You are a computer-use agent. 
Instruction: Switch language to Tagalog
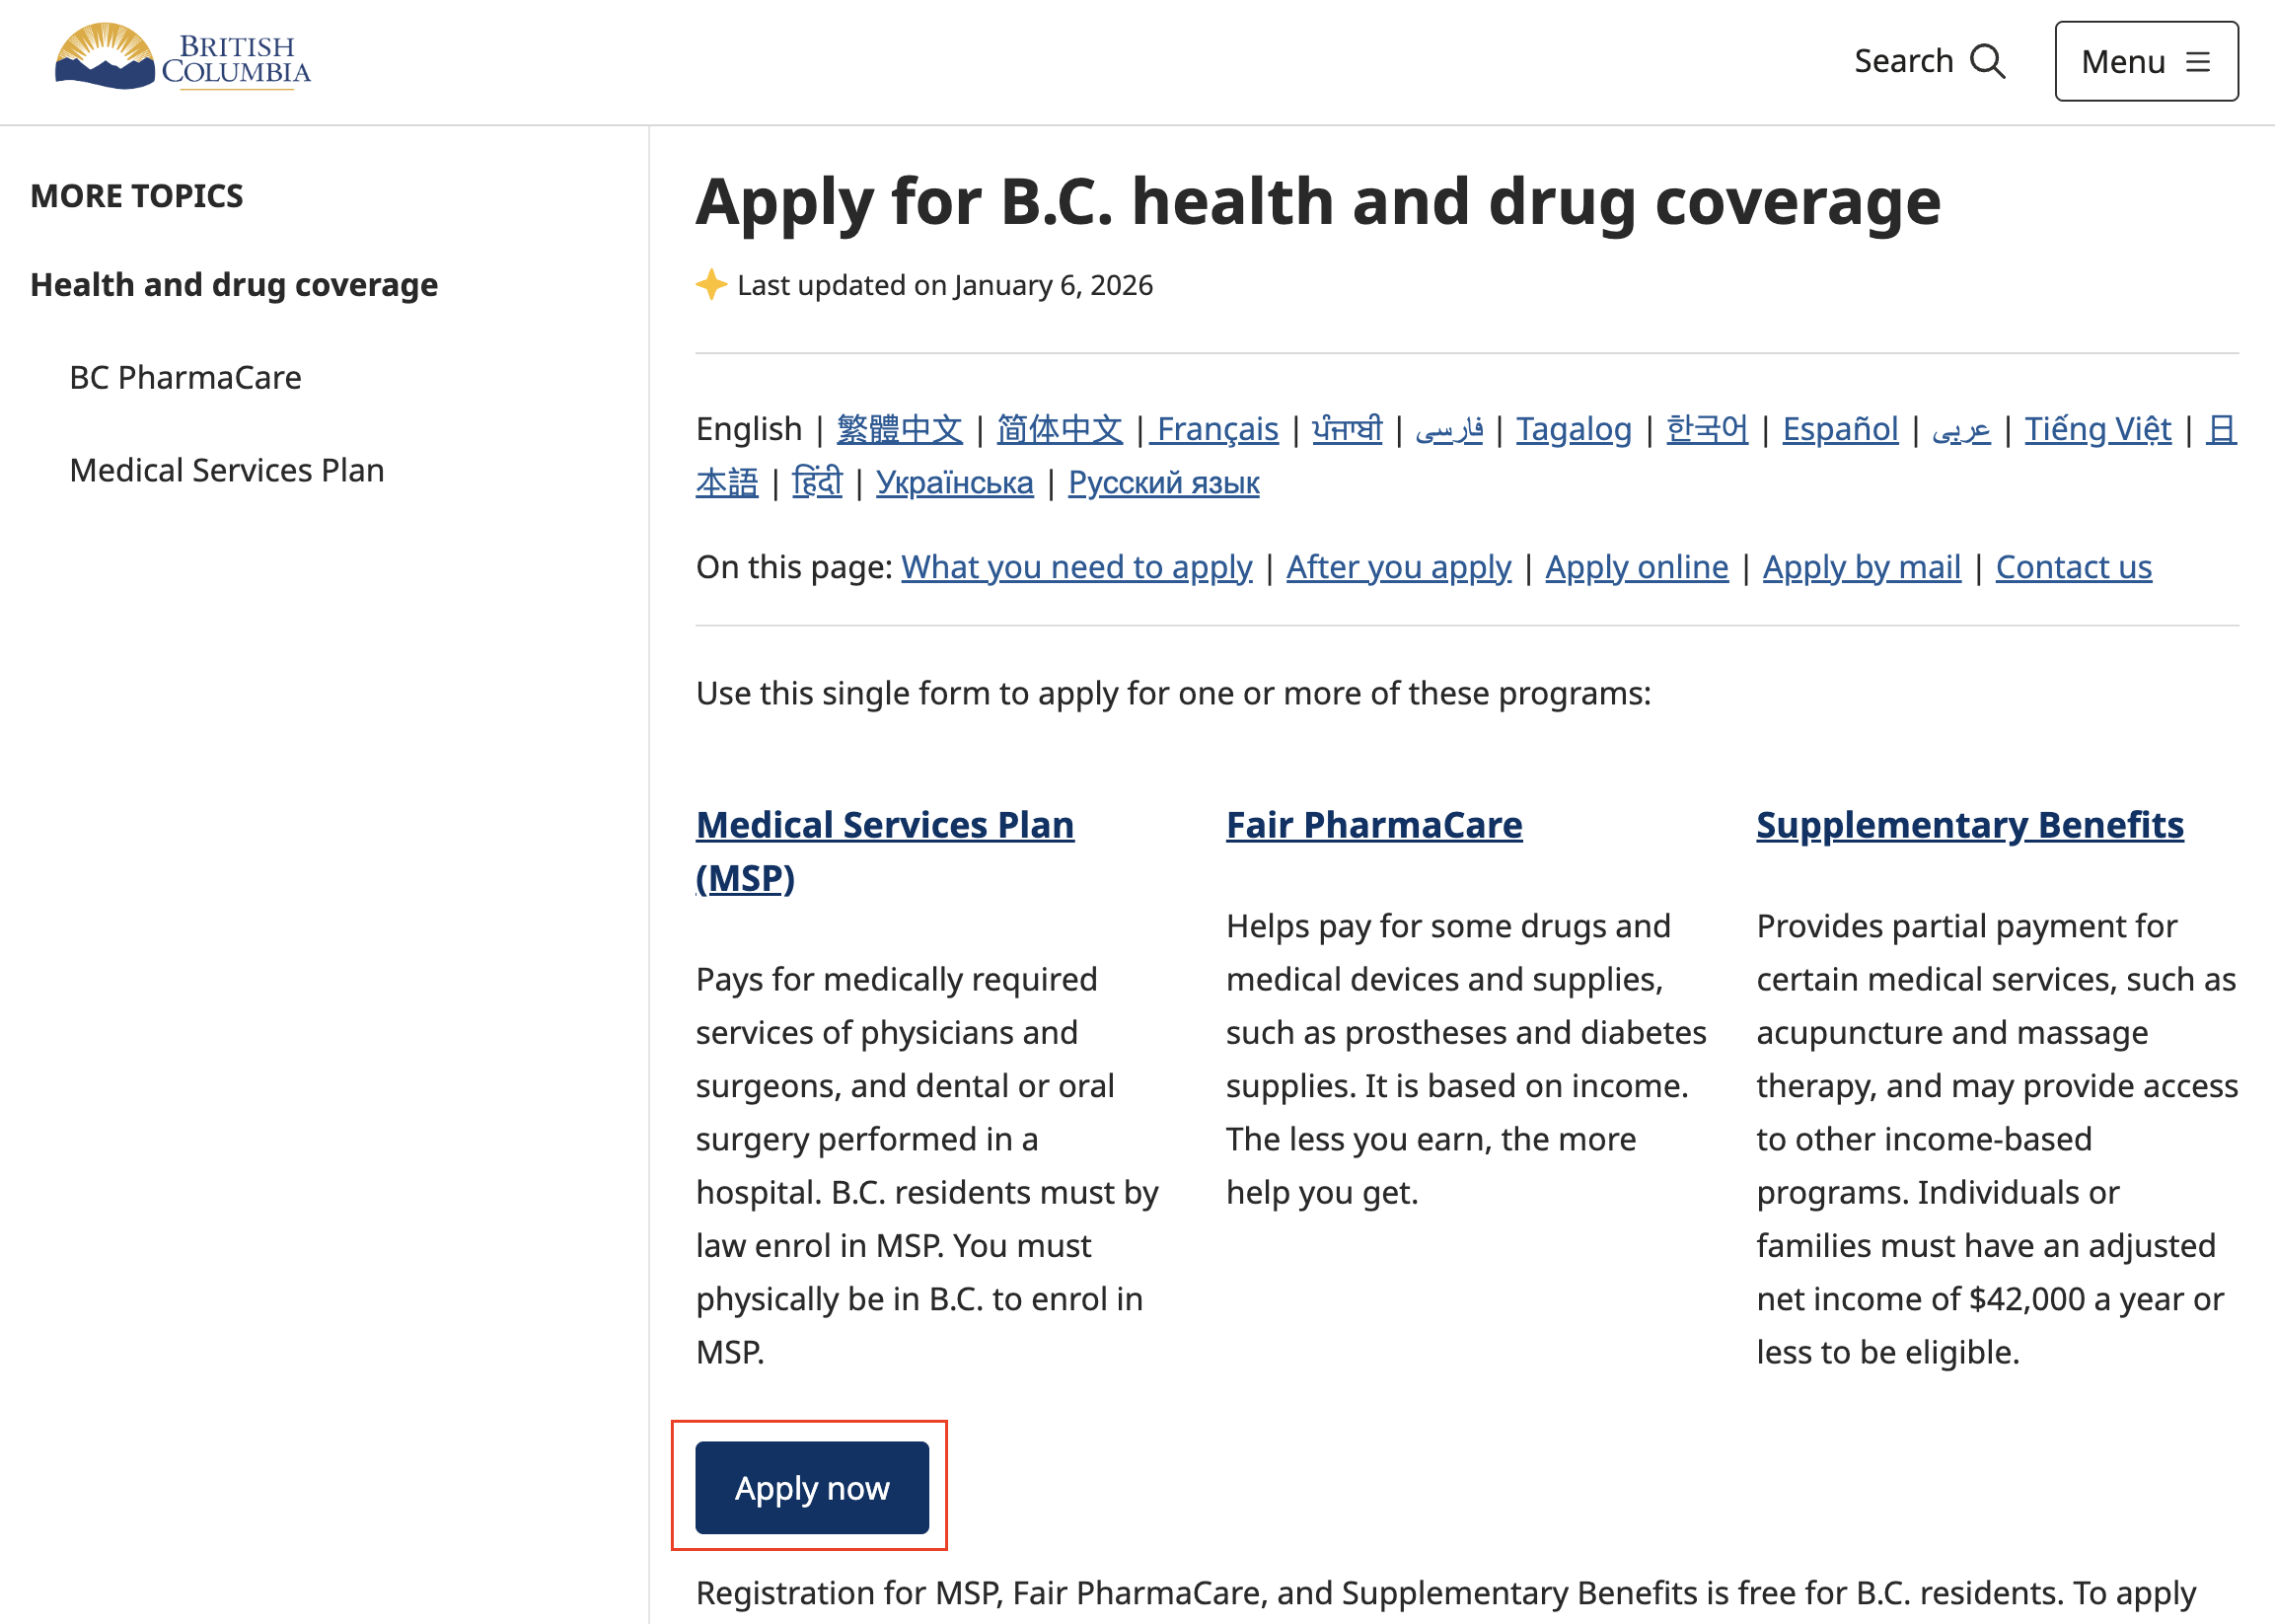pos(1573,429)
